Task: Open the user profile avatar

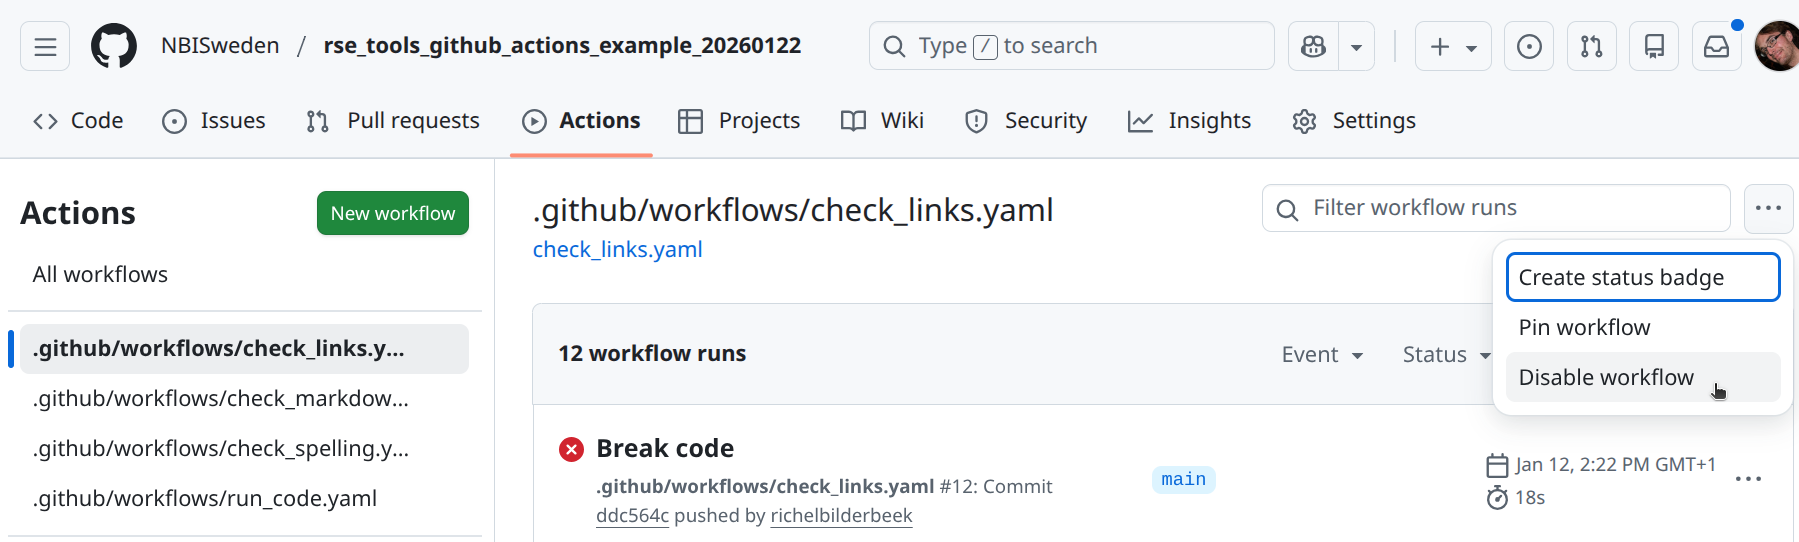Action: pyautogui.click(x=1777, y=46)
